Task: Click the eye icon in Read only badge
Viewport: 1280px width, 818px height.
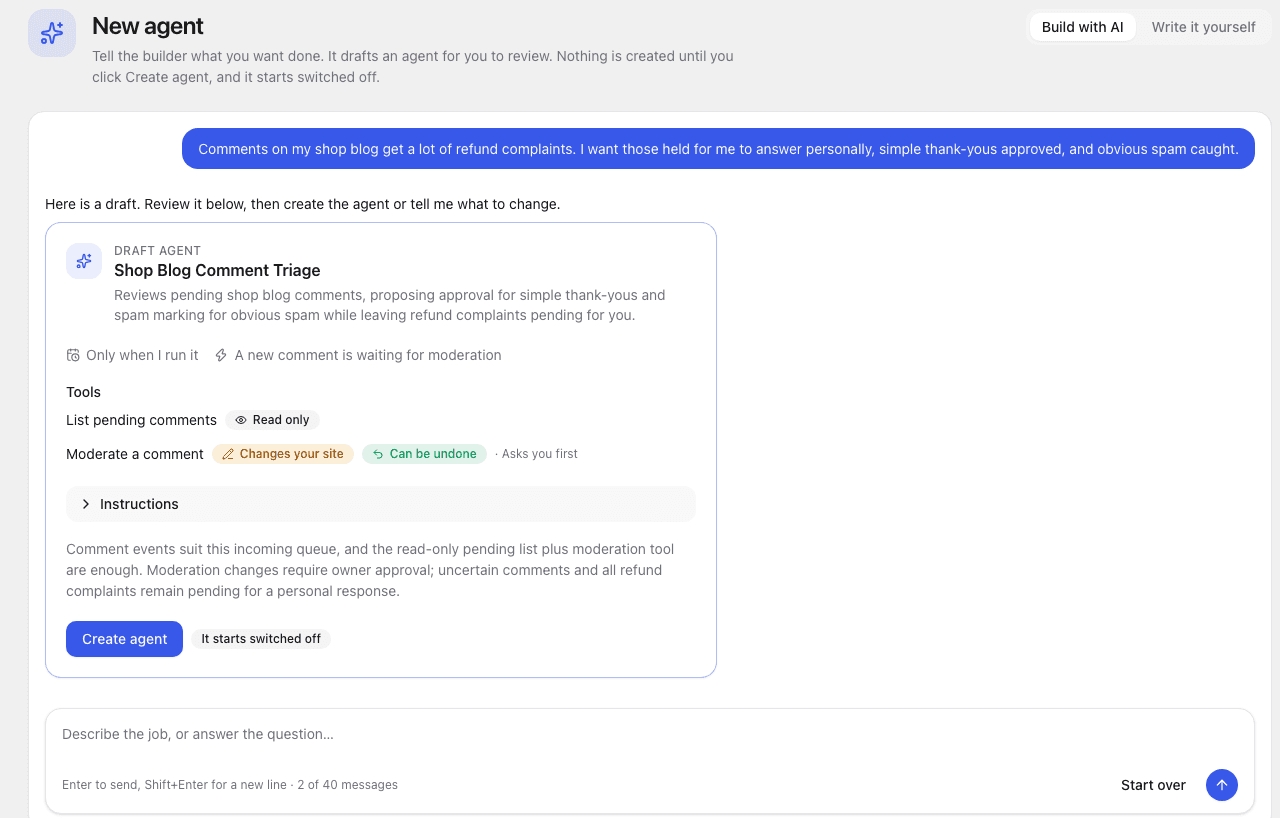Action: (x=241, y=420)
